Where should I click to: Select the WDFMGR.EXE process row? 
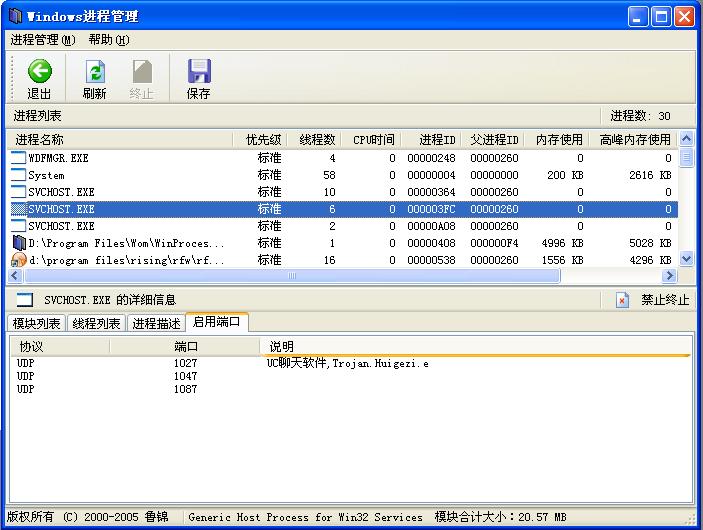[x=343, y=158]
